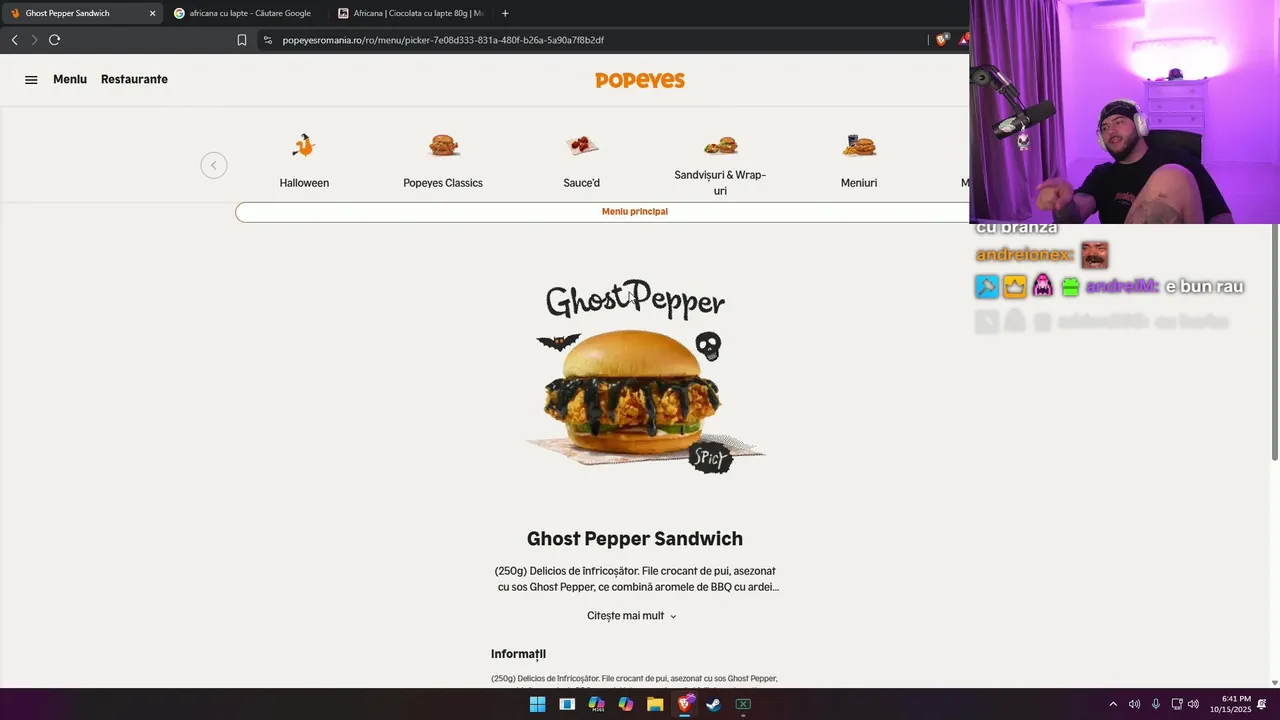Open Xbox Game Bar icon on taskbar
Screen dimensions: 1280x720
coord(743,704)
